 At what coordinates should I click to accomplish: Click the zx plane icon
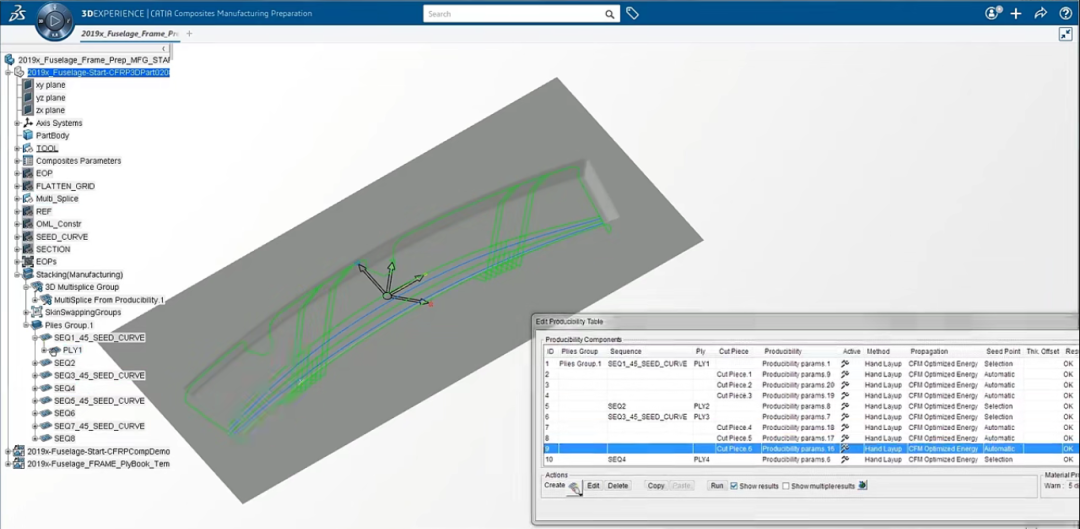28,110
